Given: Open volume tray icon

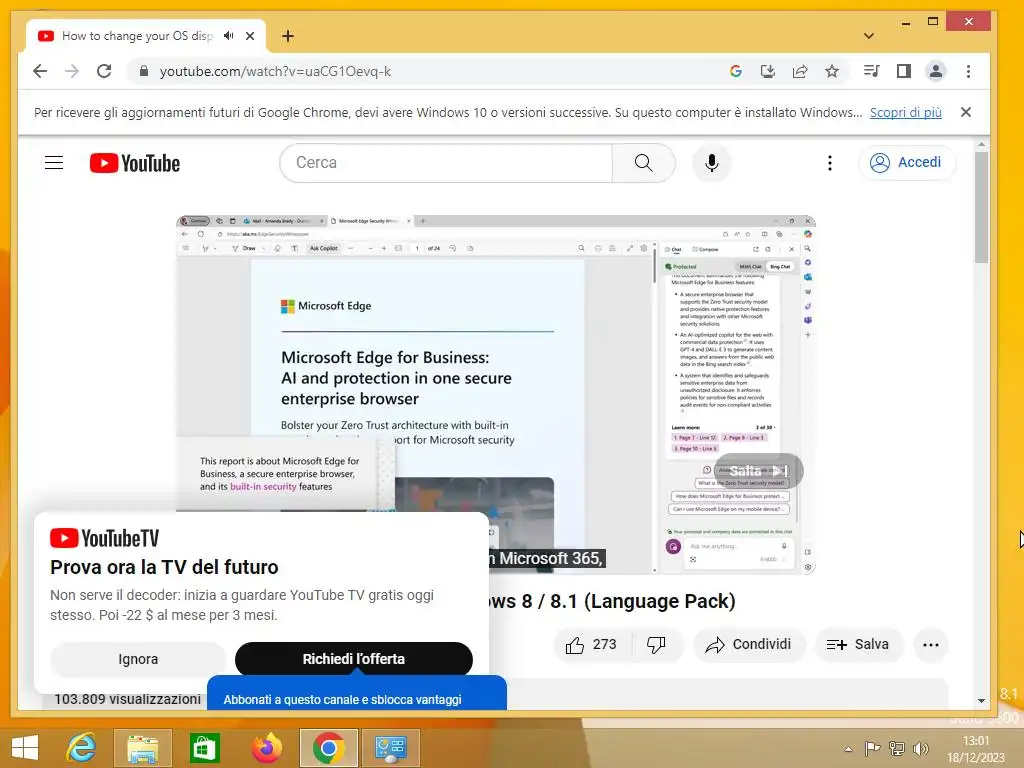Looking at the screenshot, I should 921,748.
